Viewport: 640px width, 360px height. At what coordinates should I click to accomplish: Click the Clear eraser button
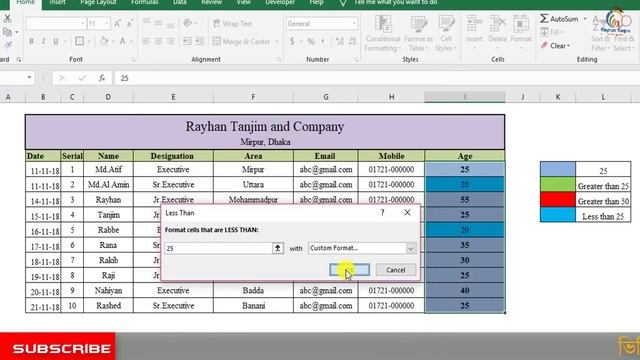pyautogui.click(x=554, y=46)
